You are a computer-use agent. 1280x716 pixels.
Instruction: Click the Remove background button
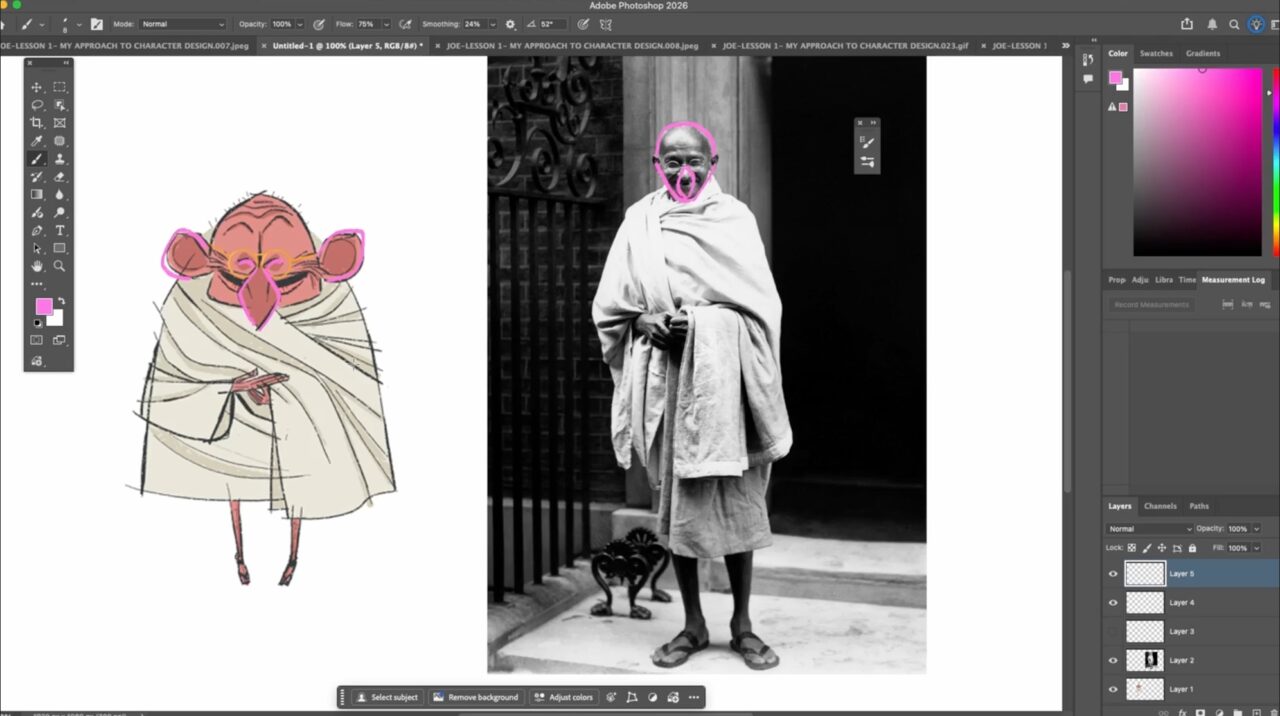[476, 697]
